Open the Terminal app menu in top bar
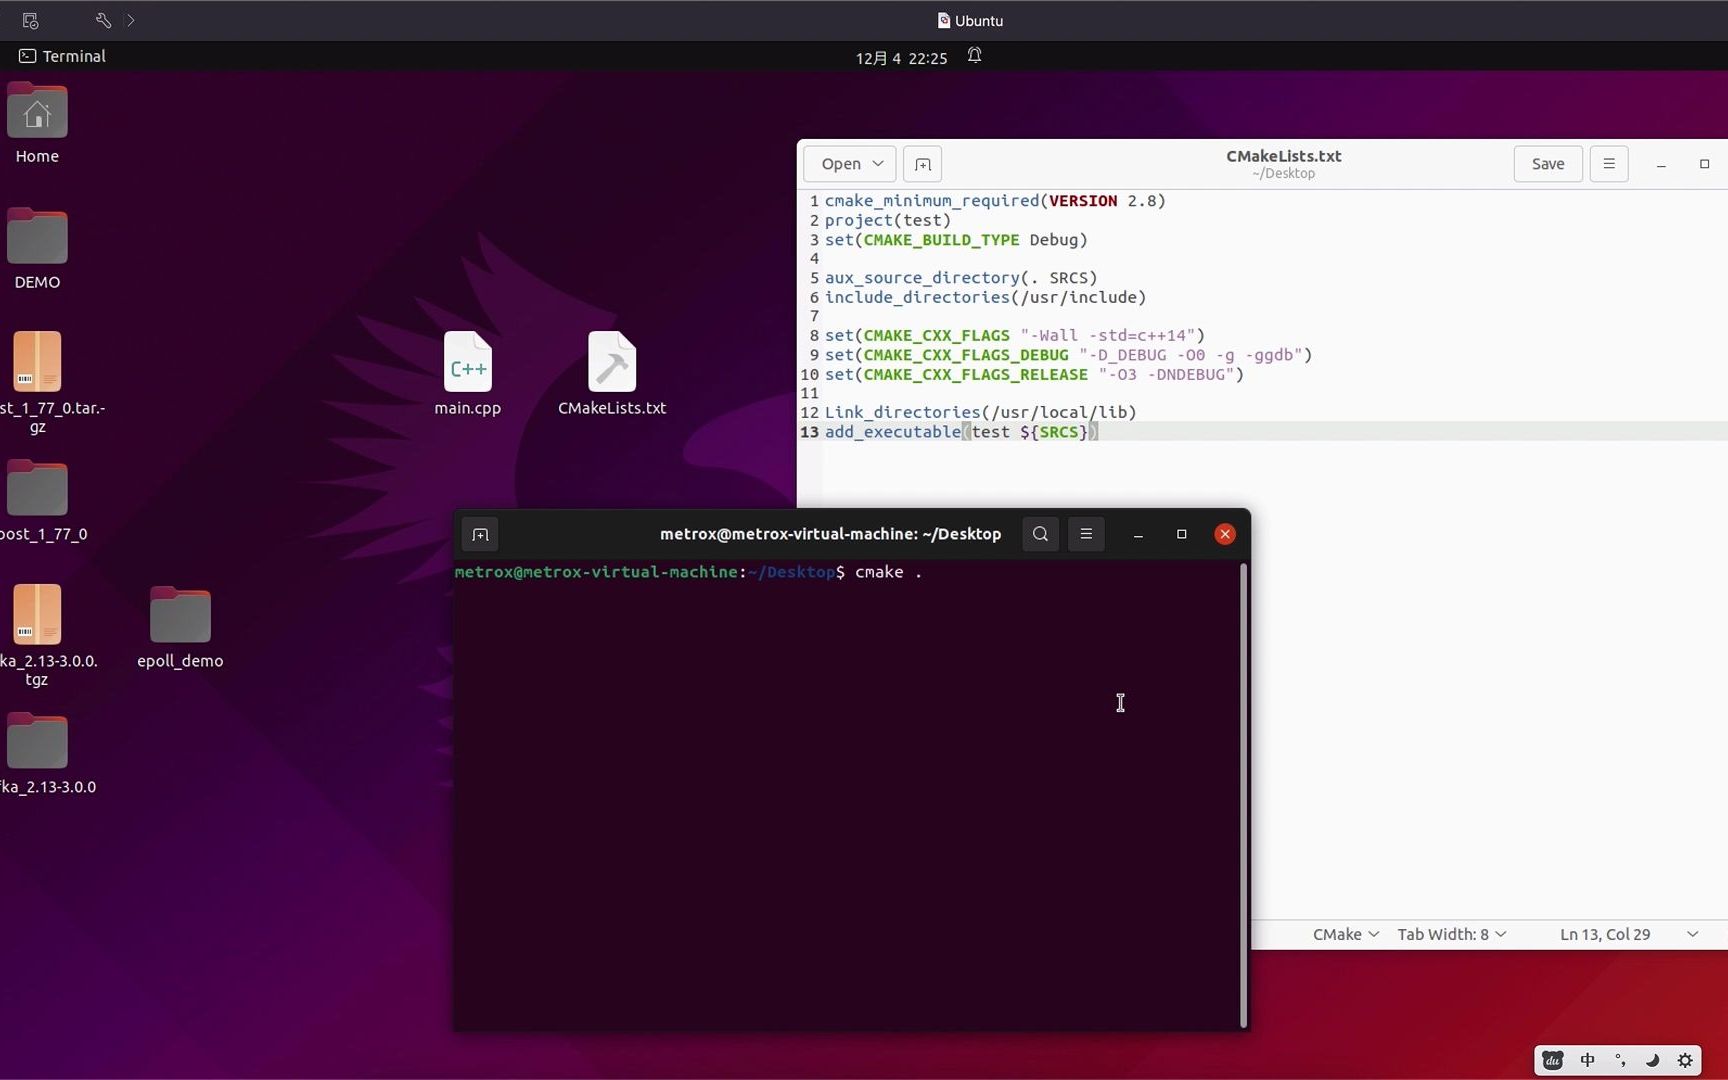This screenshot has width=1728, height=1080. 62,56
